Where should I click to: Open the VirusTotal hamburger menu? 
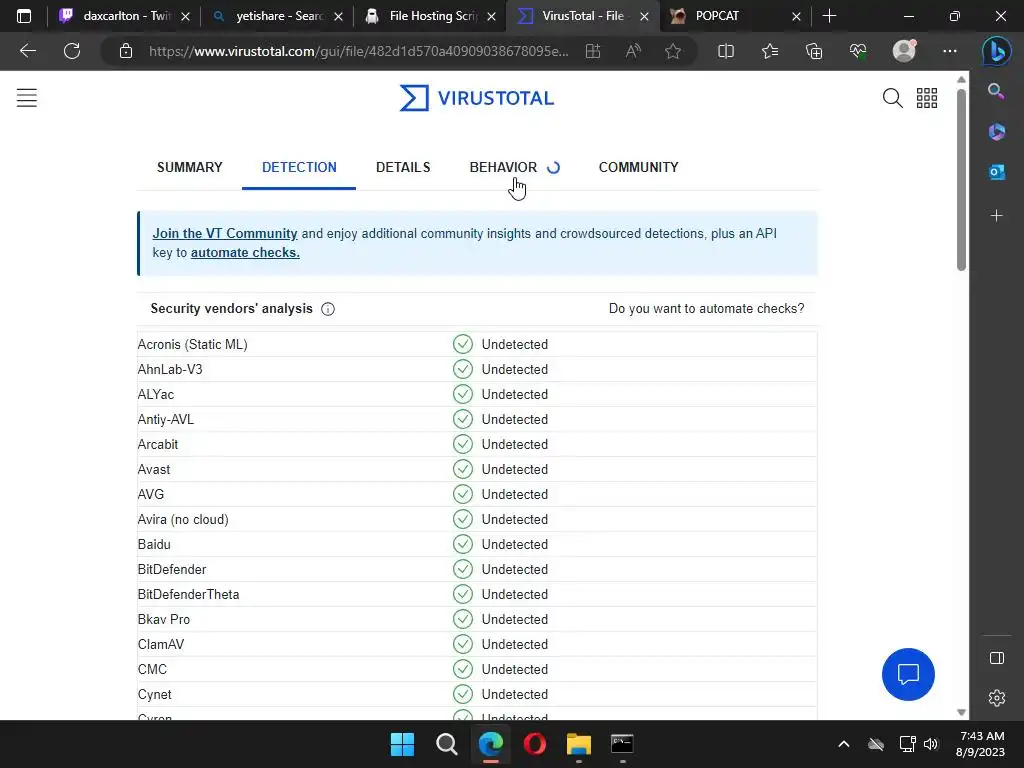pyautogui.click(x=27, y=98)
